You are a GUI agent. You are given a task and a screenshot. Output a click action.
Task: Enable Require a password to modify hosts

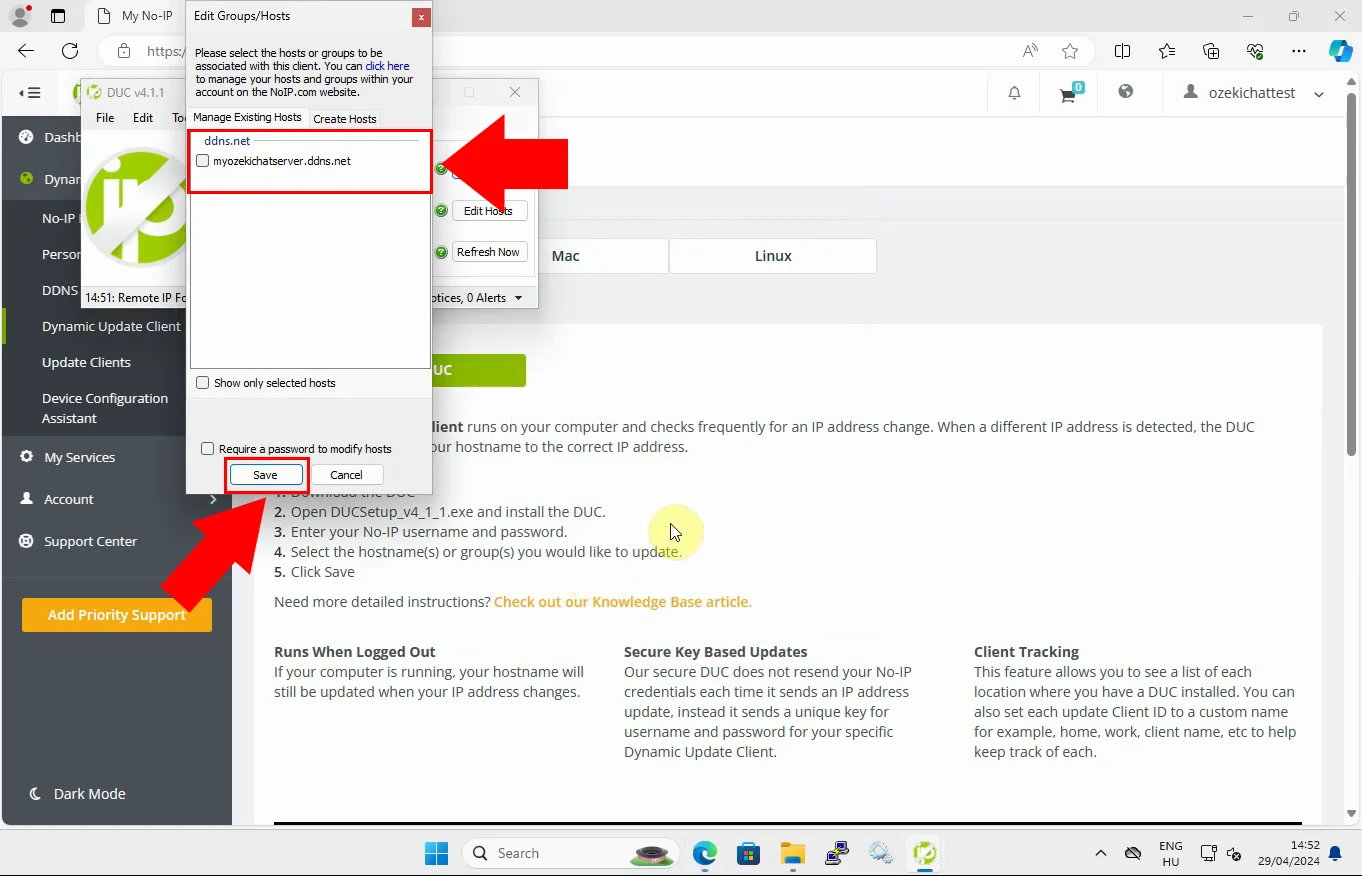(208, 449)
